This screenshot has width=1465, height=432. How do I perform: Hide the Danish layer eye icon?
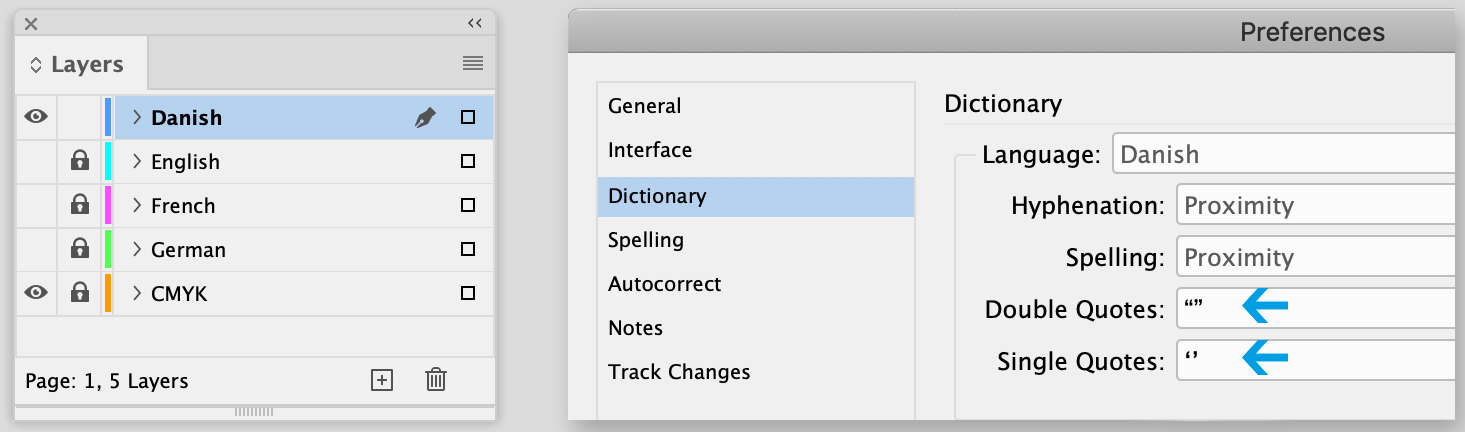(36, 118)
